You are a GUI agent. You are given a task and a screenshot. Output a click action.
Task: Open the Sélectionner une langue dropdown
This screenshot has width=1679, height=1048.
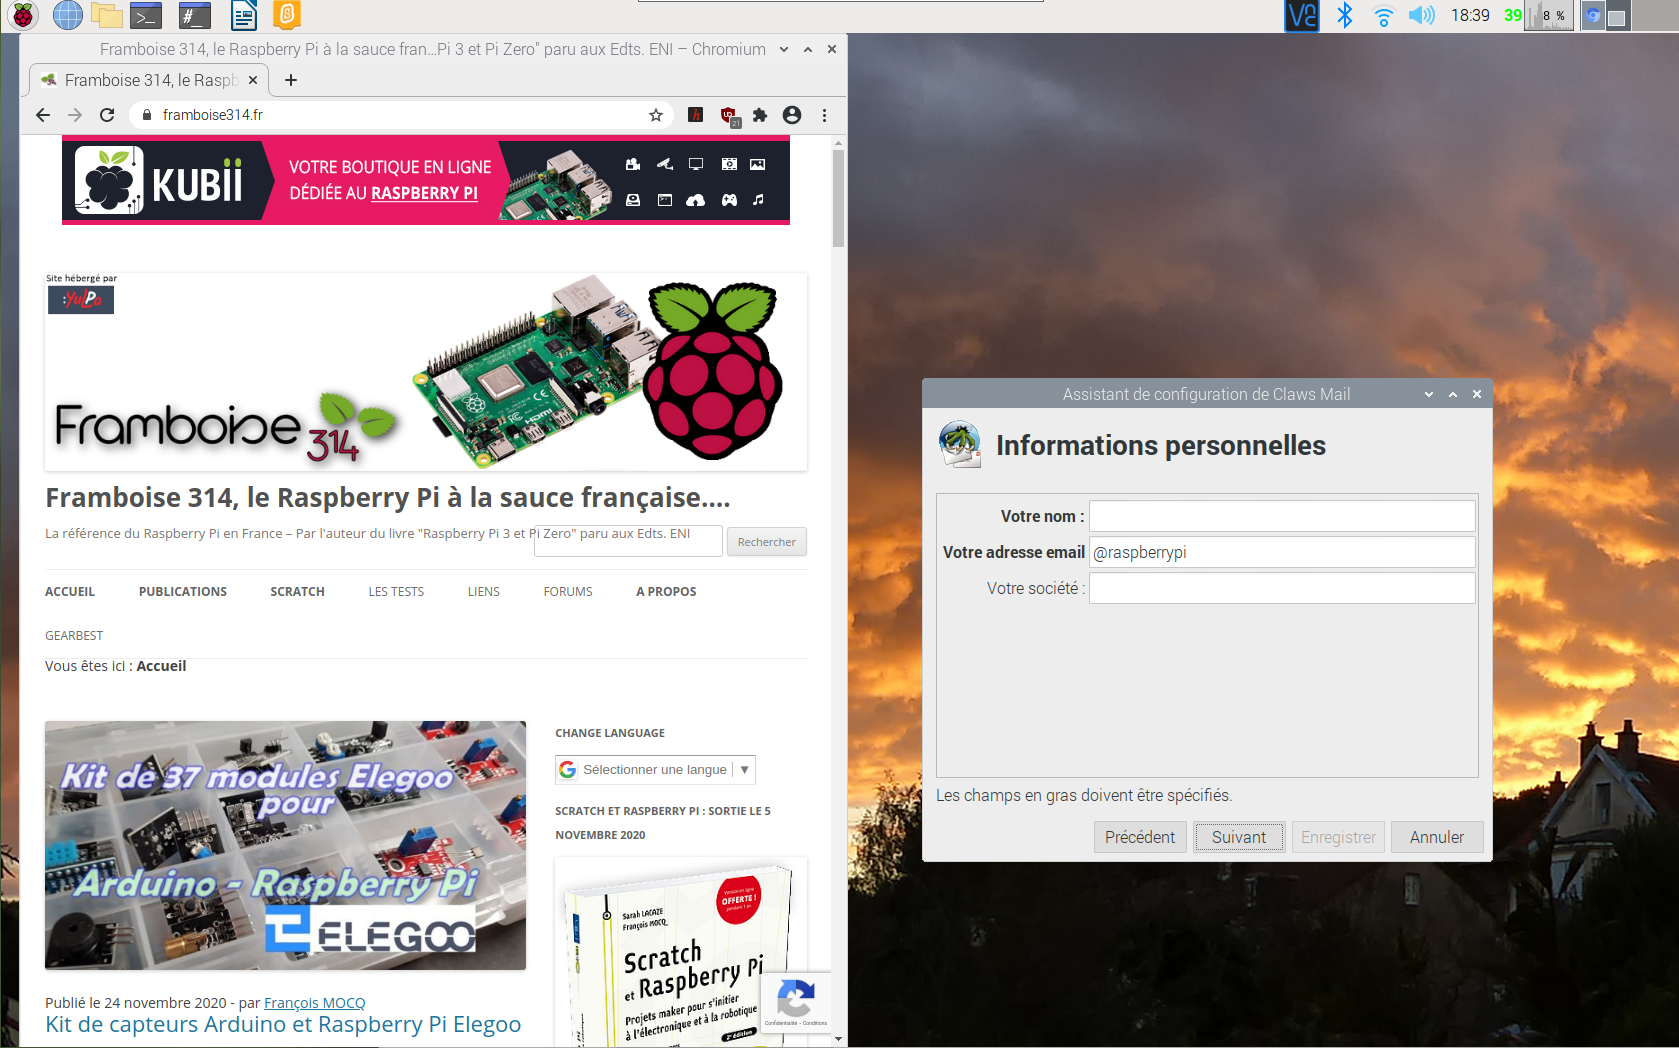[655, 769]
